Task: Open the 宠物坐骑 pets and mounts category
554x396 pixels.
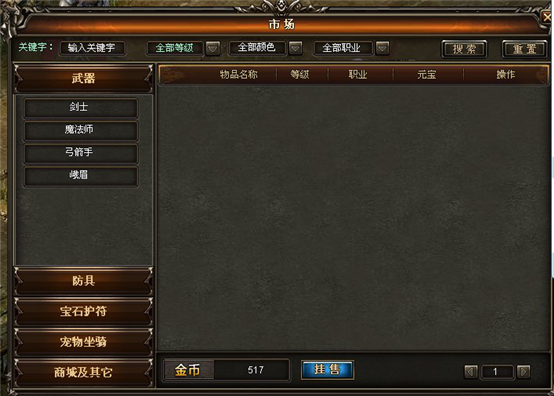Action: [x=84, y=342]
